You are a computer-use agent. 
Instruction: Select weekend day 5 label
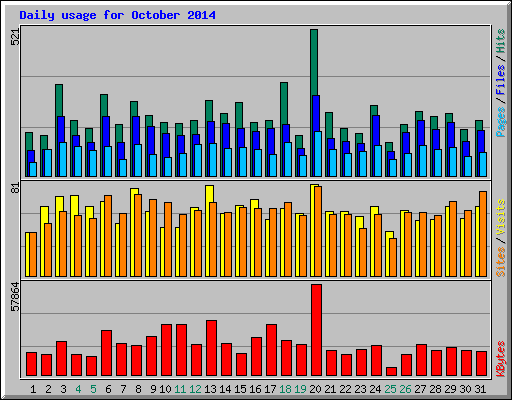pos(93,389)
